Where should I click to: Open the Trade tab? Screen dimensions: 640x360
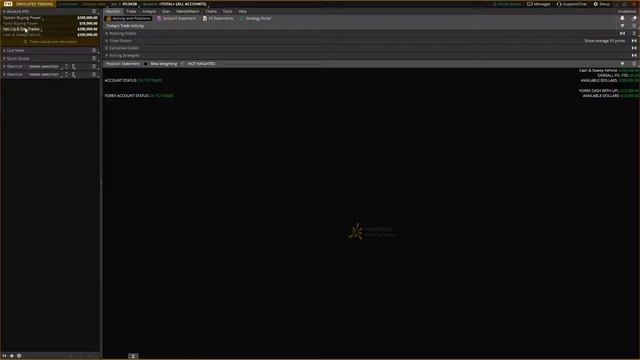(x=131, y=11)
